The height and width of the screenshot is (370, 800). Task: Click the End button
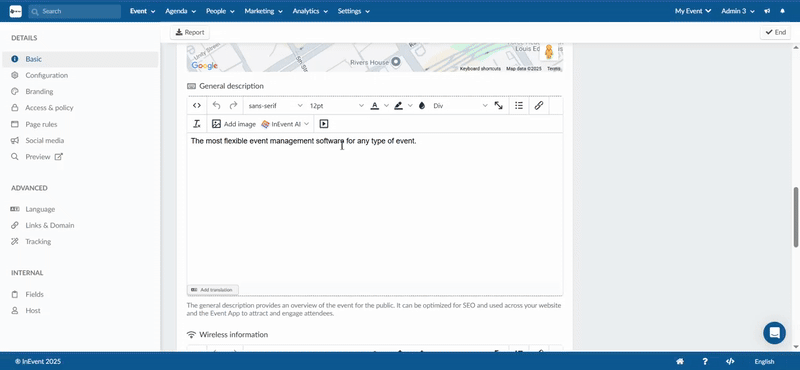(x=776, y=32)
